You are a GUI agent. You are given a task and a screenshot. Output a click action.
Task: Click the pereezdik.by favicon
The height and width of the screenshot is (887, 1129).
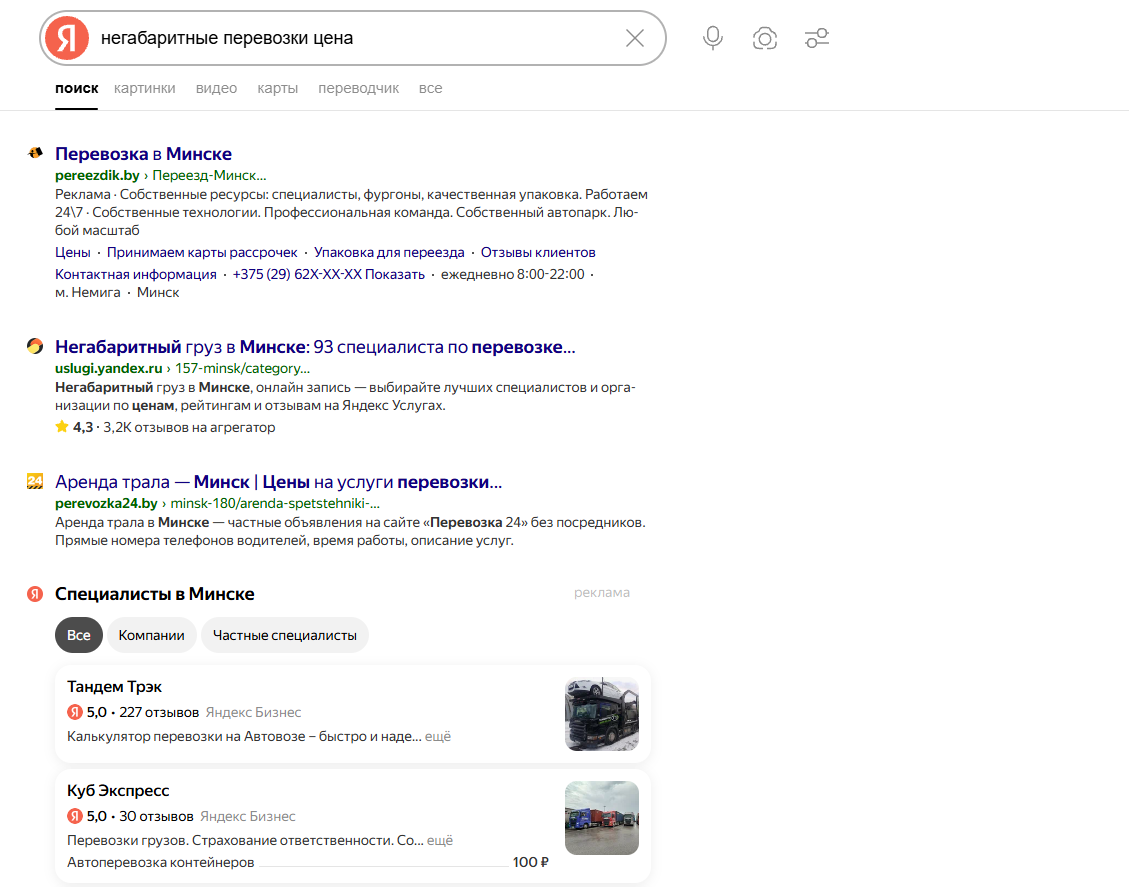35,153
